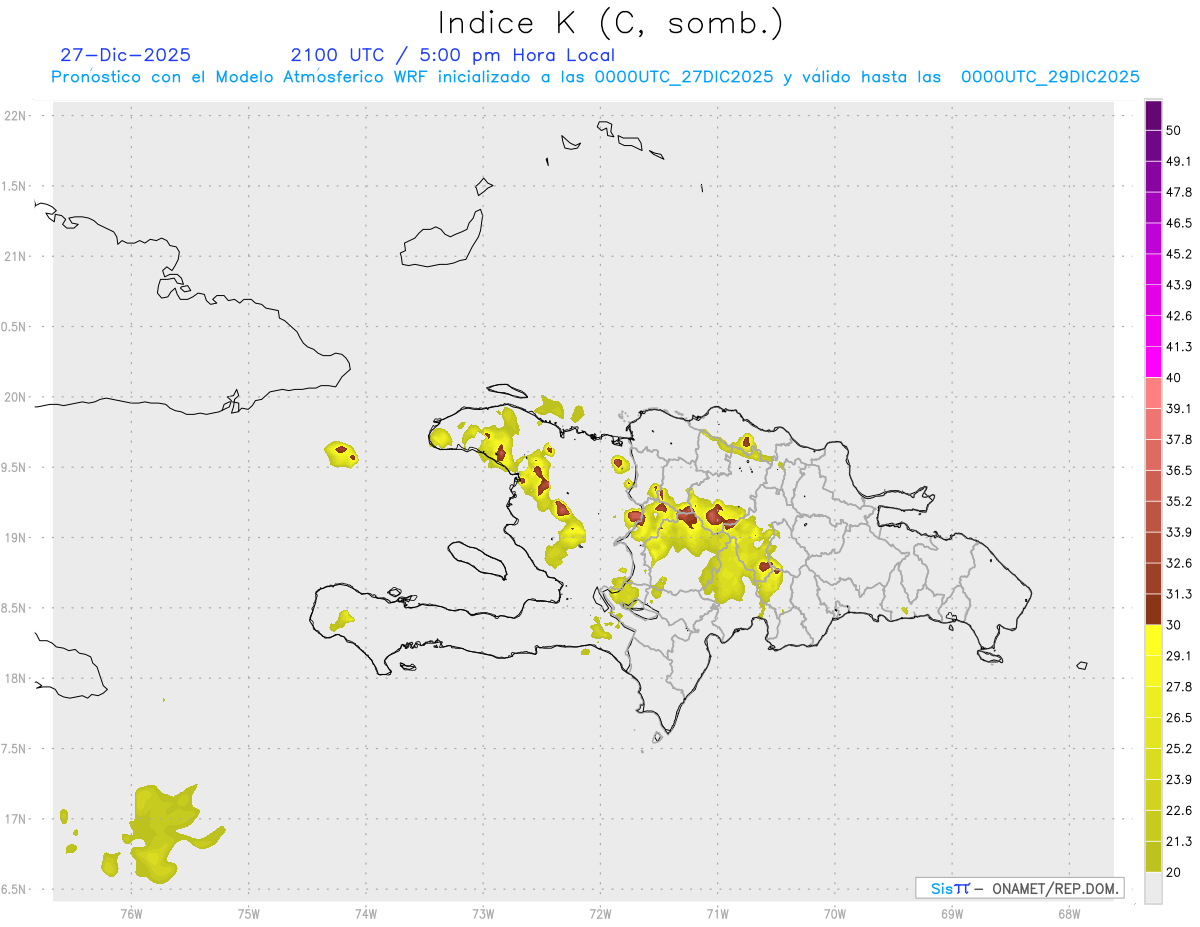The height and width of the screenshot is (927, 1200).
Task: Click the "SisTT - ONAMET/REP.DOM." label box
Action: coord(1019,888)
